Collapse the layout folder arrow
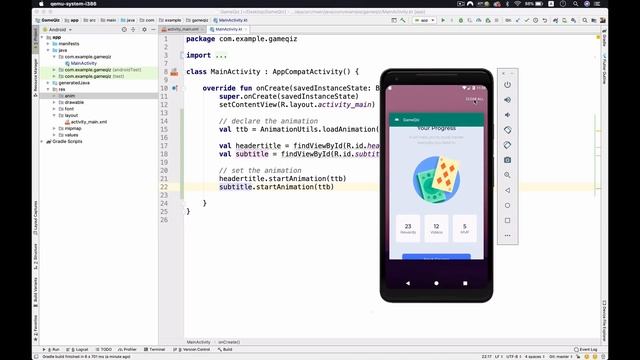Screen dimensions: 640x360 pyautogui.click(x=54, y=116)
